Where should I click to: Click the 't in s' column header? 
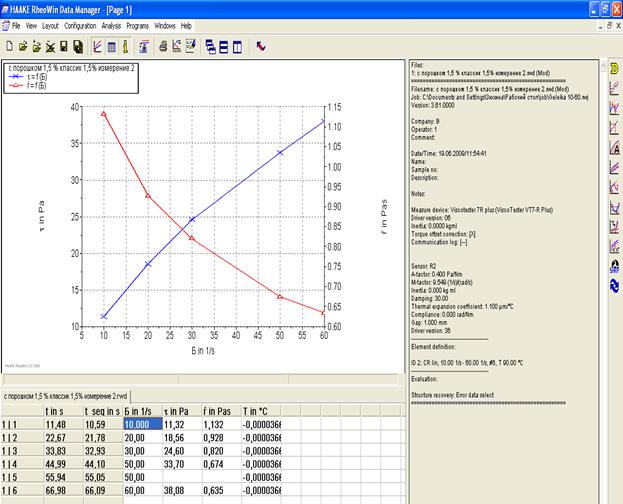[x=64, y=411]
